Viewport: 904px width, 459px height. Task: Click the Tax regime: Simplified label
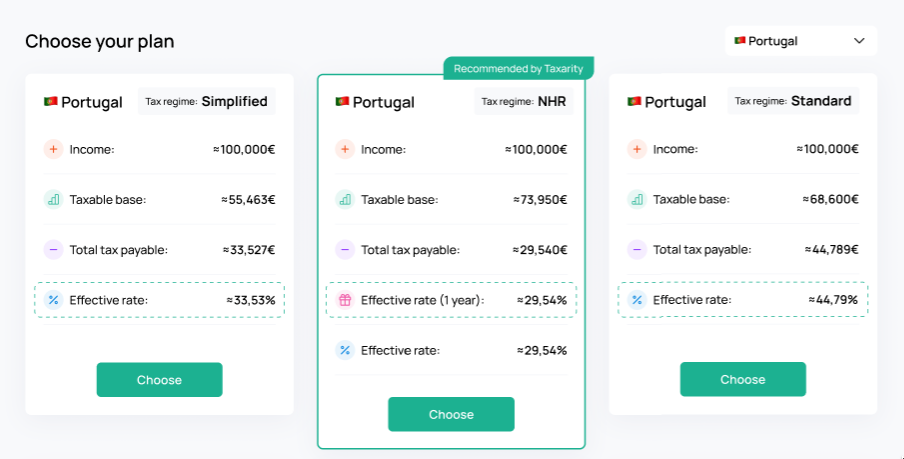click(x=206, y=101)
